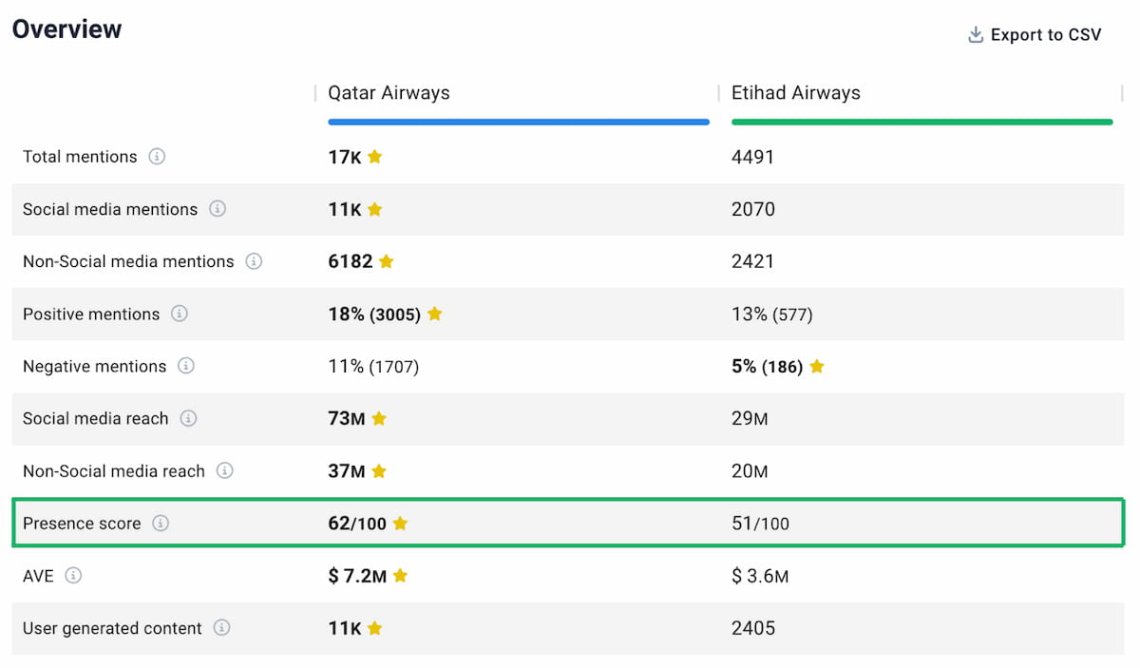Click the star next to Qatar's 62/100 score
The image size is (1140, 668).
[400, 523]
